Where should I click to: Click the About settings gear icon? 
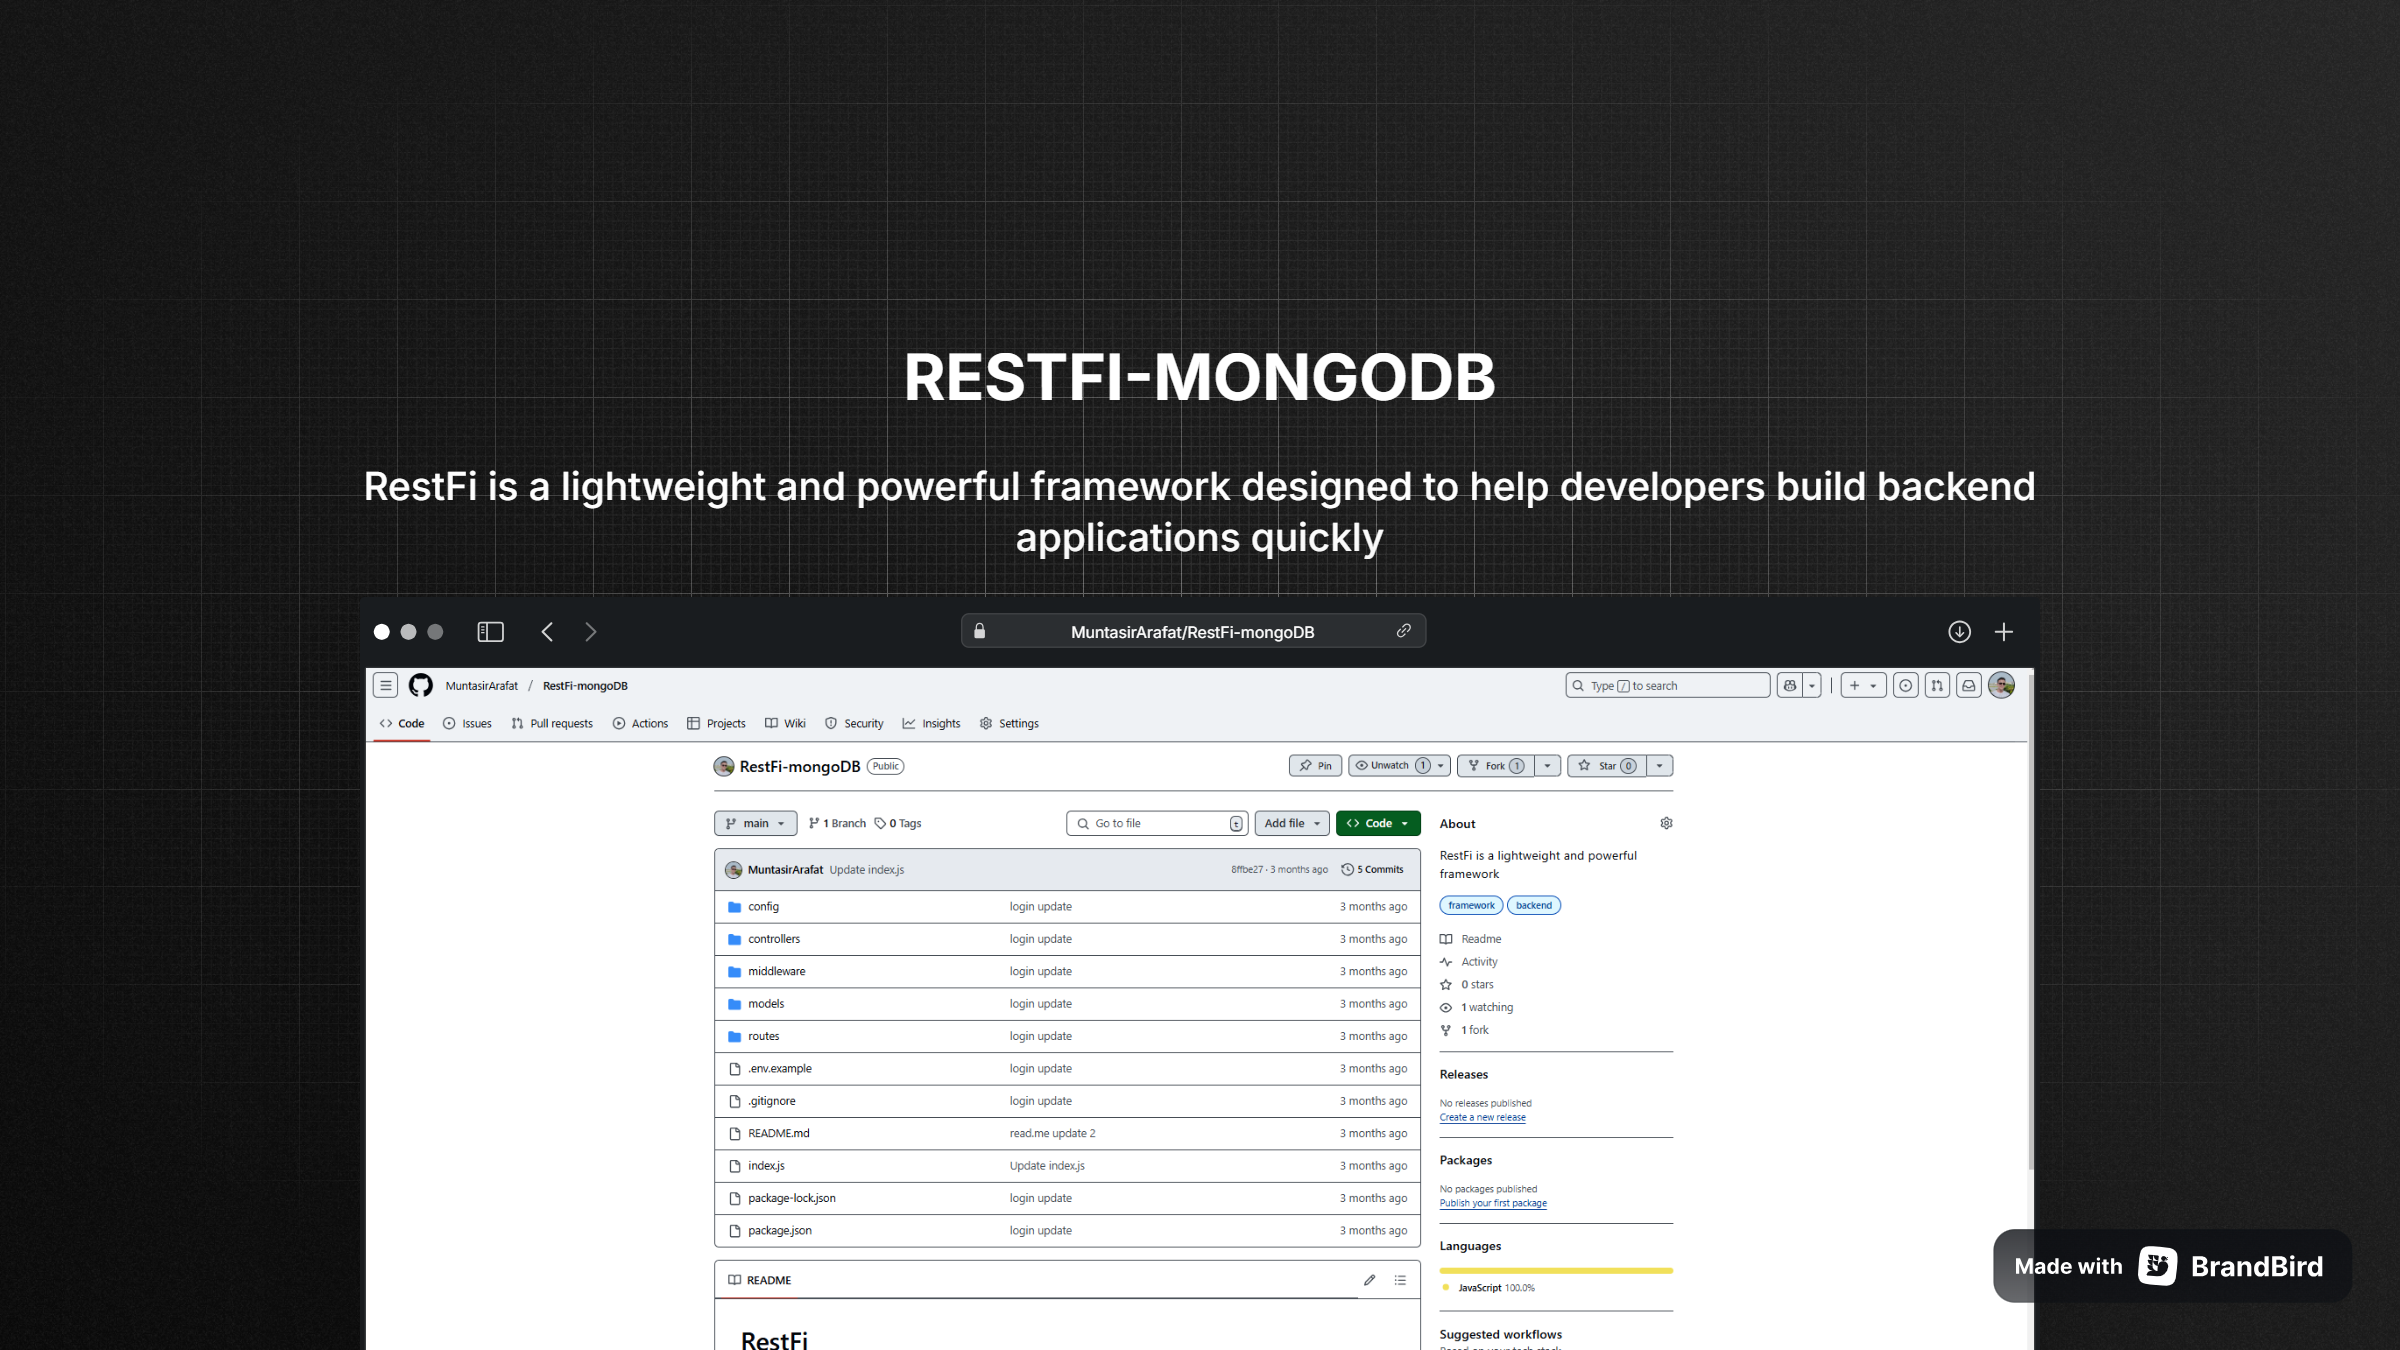1666,823
